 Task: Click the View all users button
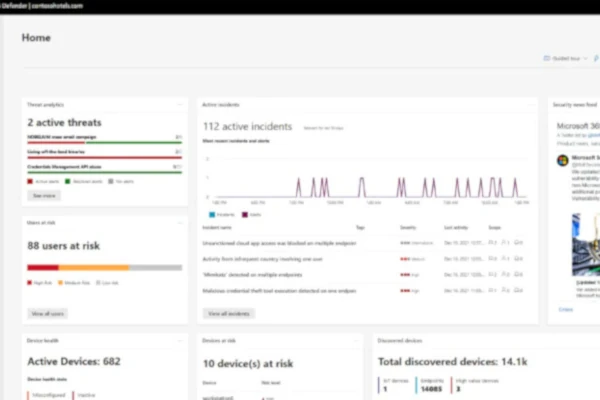[x=47, y=313]
